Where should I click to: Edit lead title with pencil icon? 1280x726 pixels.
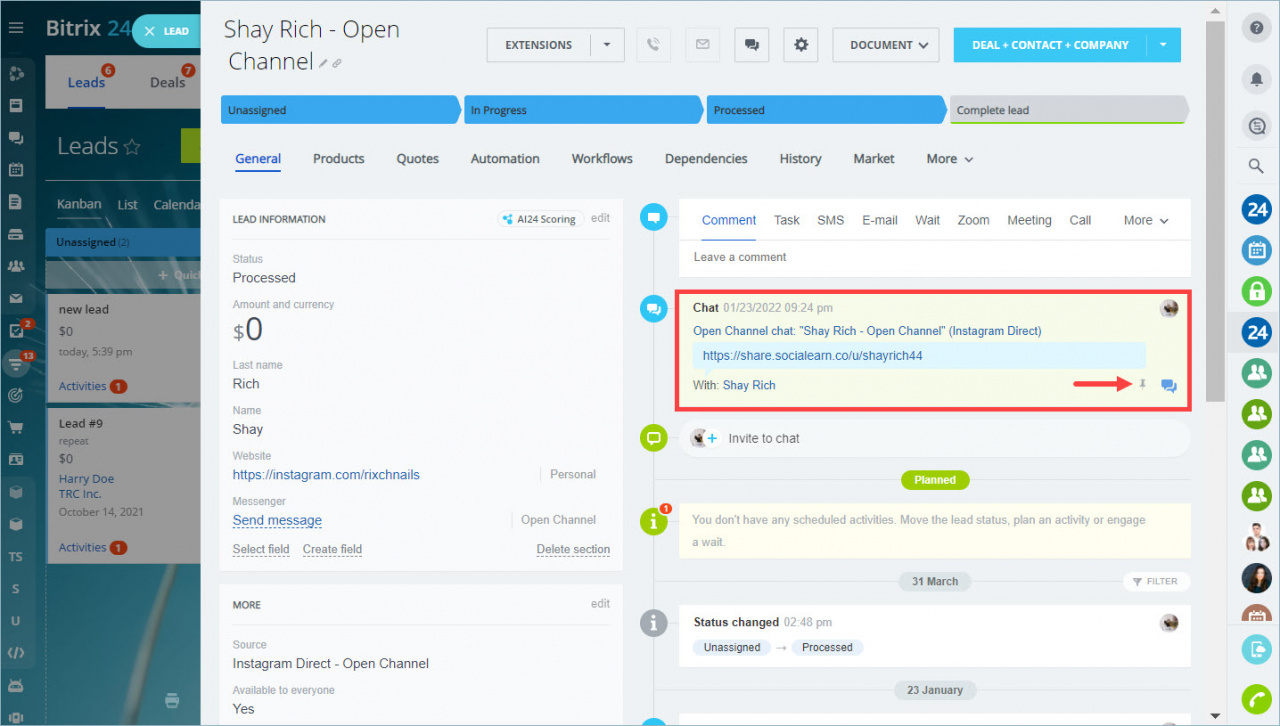pos(323,64)
